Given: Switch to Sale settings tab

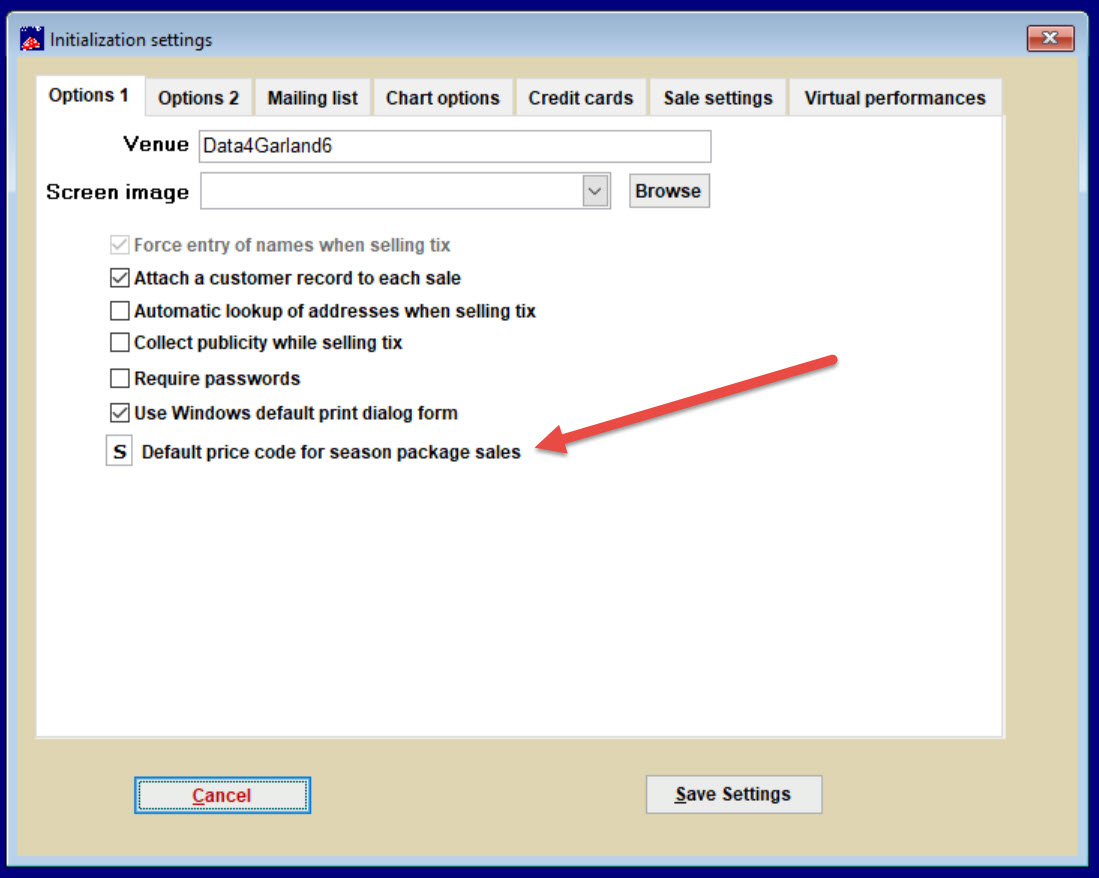Looking at the screenshot, I should pyautogui.click(x=718, y=97).
